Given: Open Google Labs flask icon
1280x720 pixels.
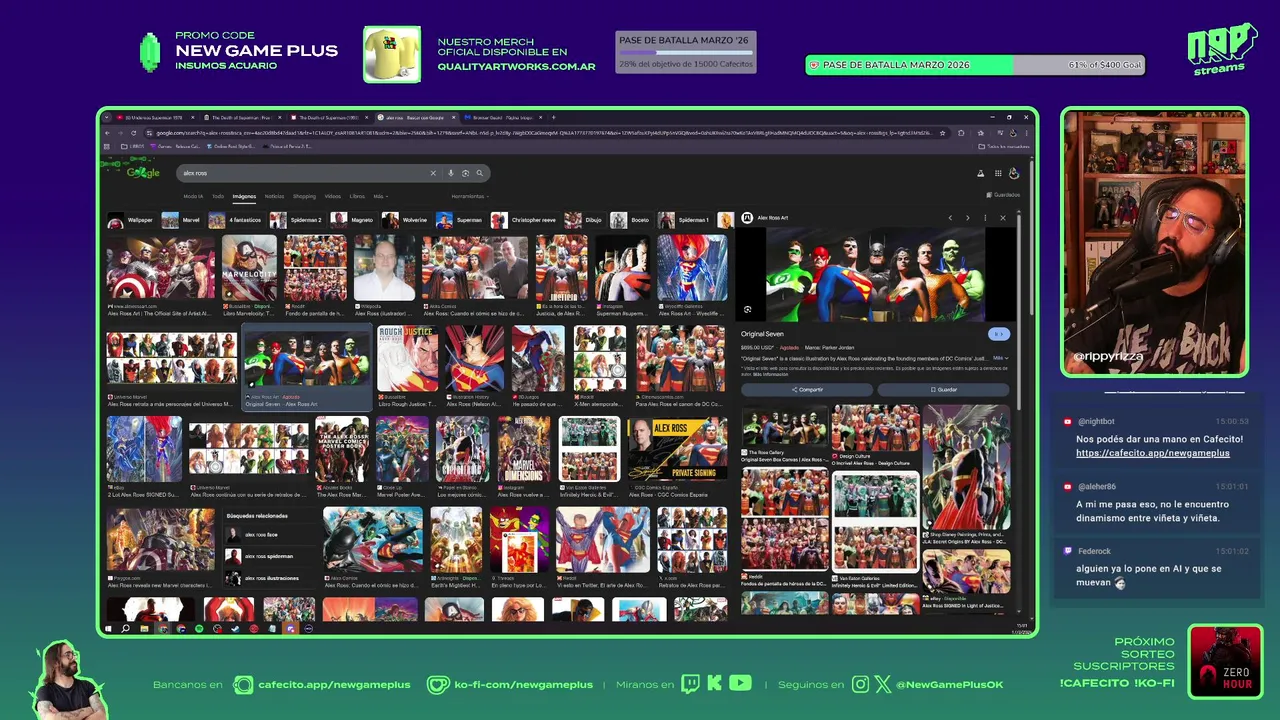Looking at the screenshot, I should click(980, 173).
